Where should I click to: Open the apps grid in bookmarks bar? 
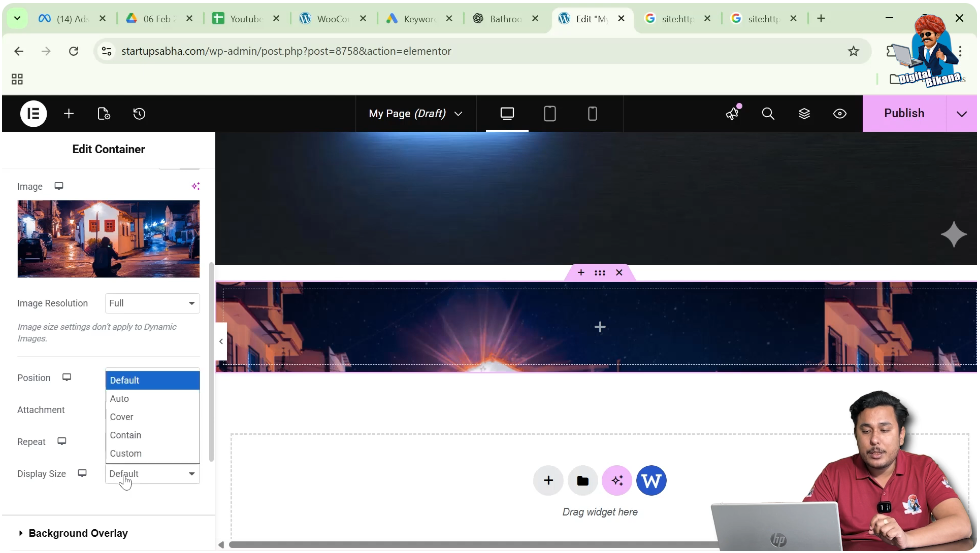[18, 79]
